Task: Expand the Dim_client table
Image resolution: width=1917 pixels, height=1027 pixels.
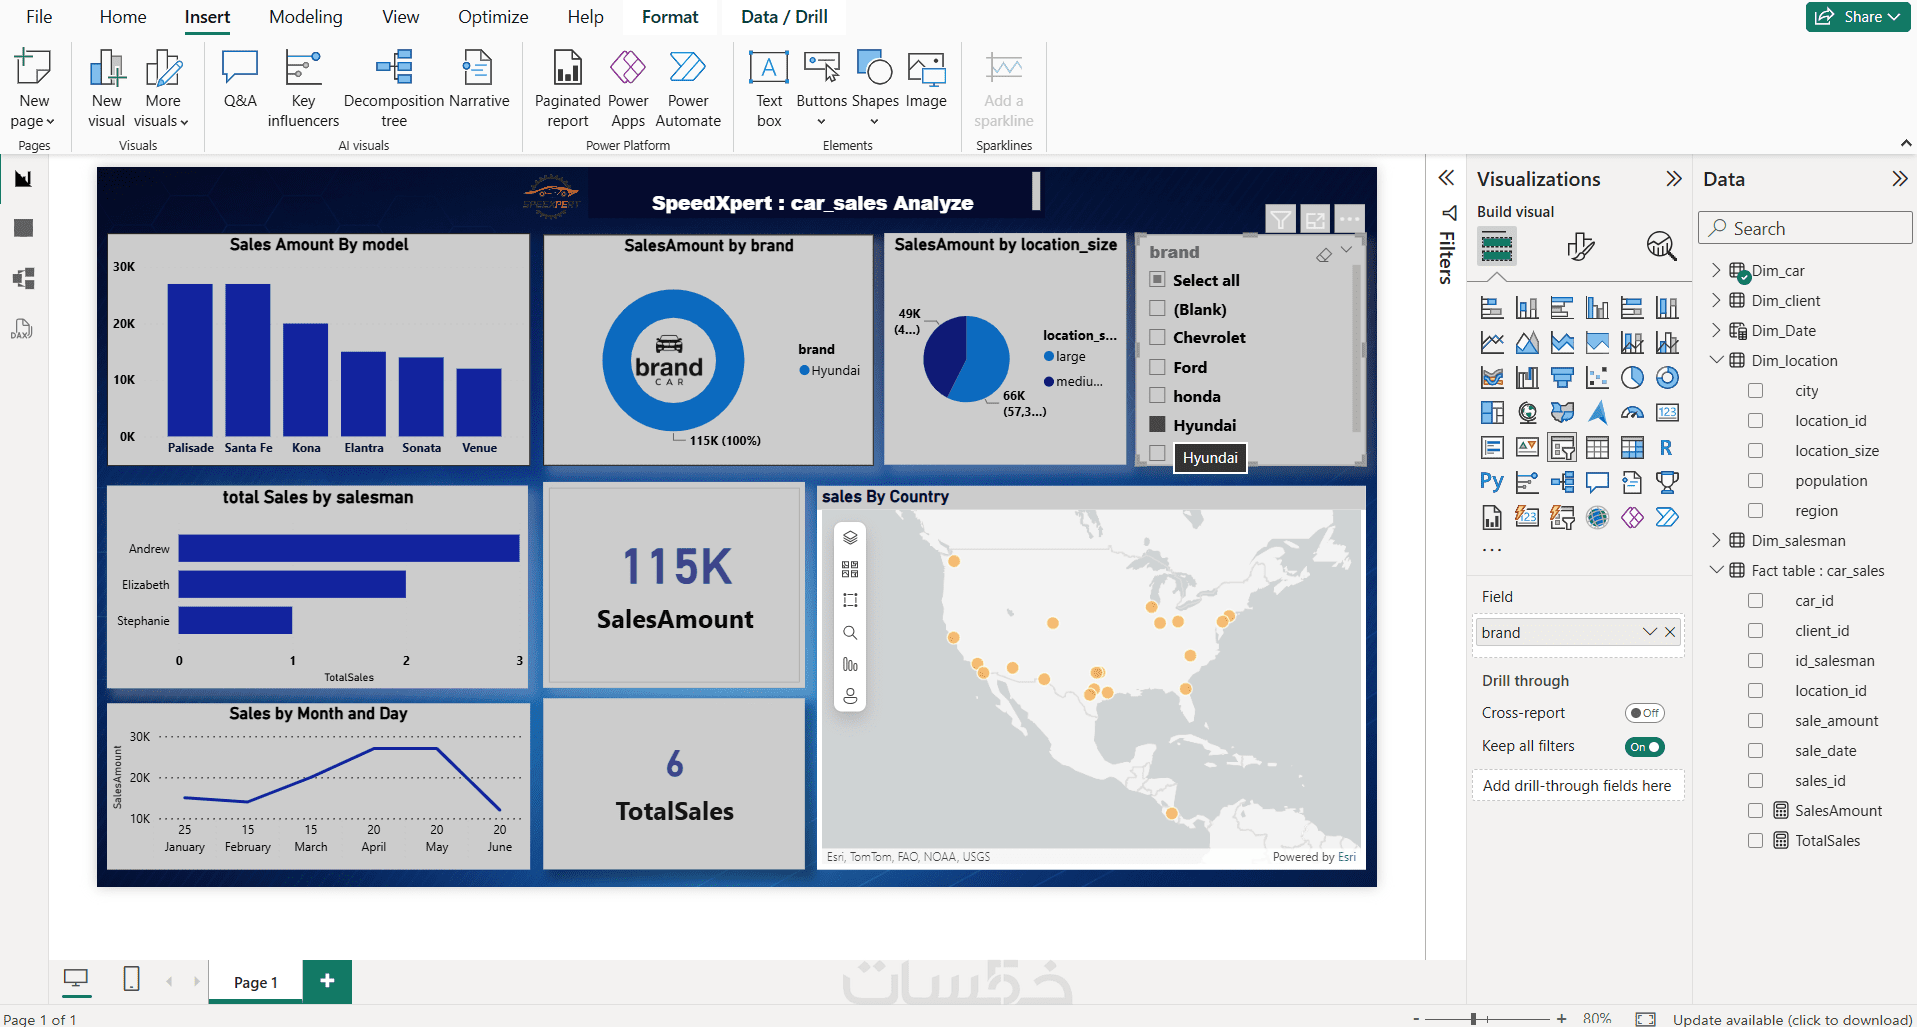Action: pyautogui.click(x=1716, y=300)
